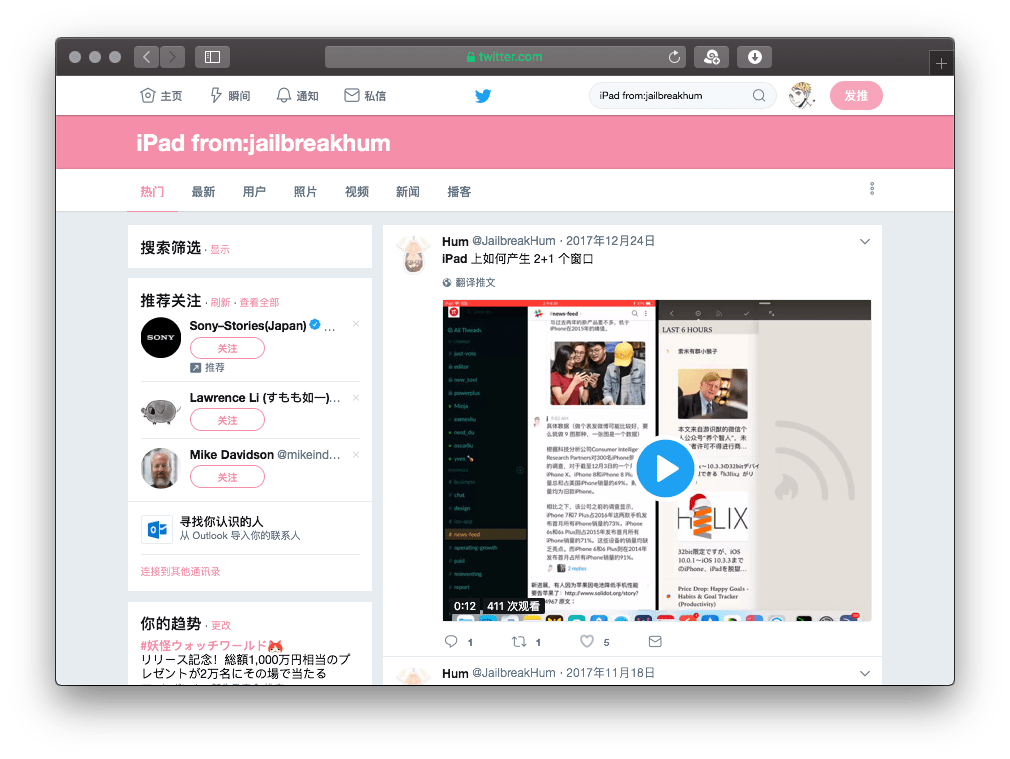This screenshot has height=759, width=1010.
Task: Play the embedded tweet video
Action: 665,468
